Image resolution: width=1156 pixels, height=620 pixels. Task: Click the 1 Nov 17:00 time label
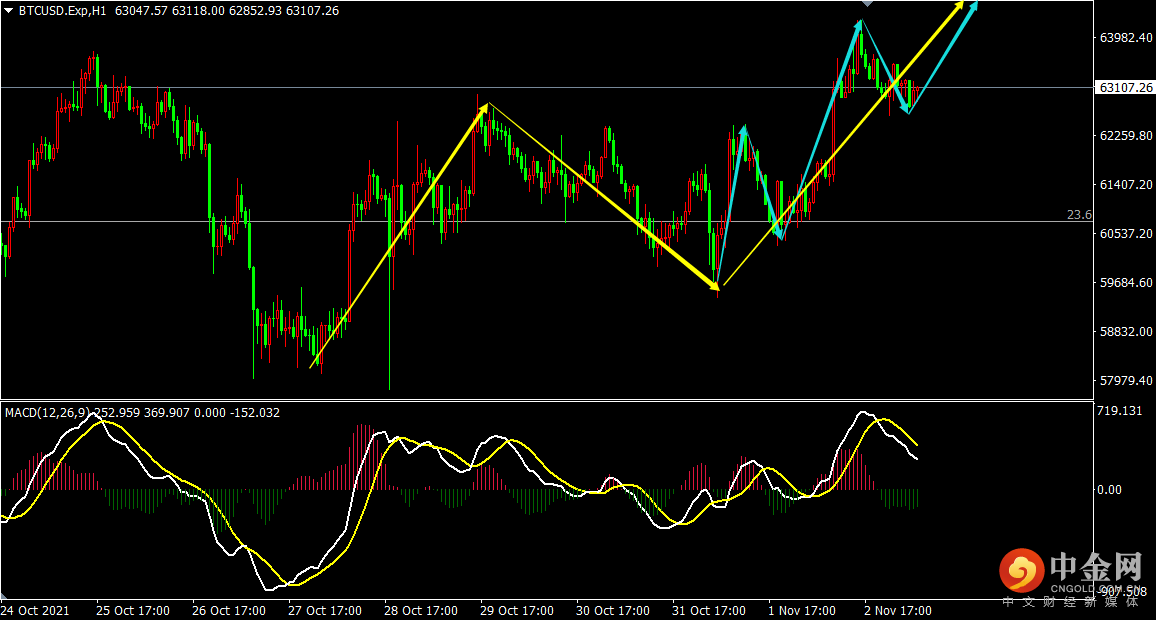[x=801, y=610]
